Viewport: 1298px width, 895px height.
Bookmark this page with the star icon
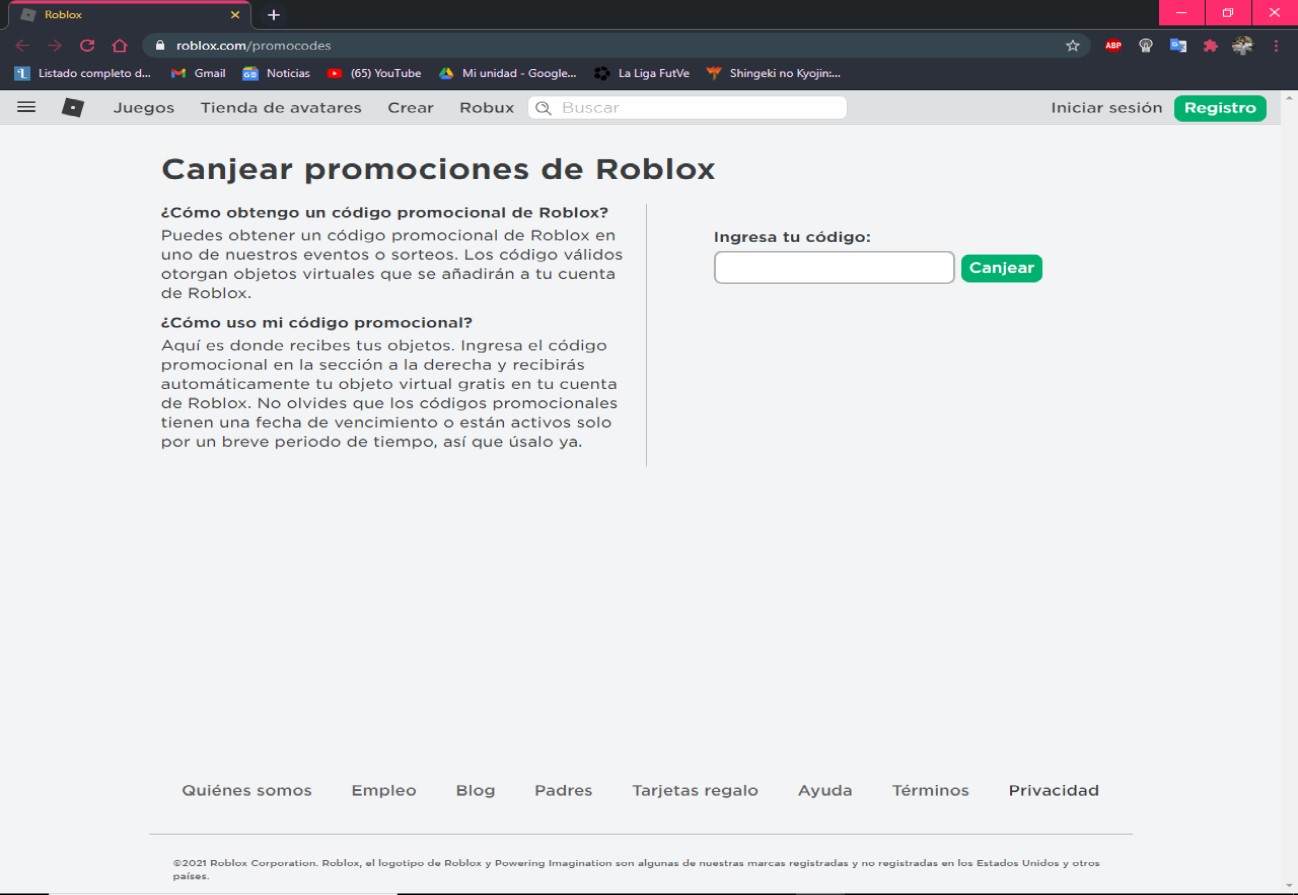coord(1073,45)
